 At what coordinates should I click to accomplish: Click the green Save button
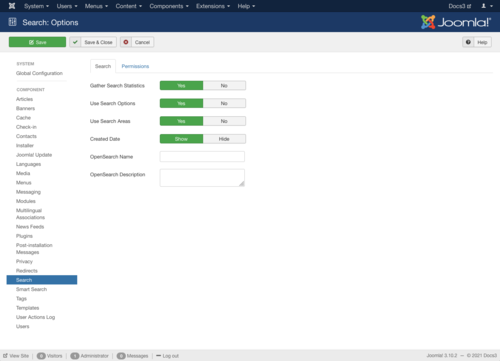pyautogui.click(x=37, y=42)
